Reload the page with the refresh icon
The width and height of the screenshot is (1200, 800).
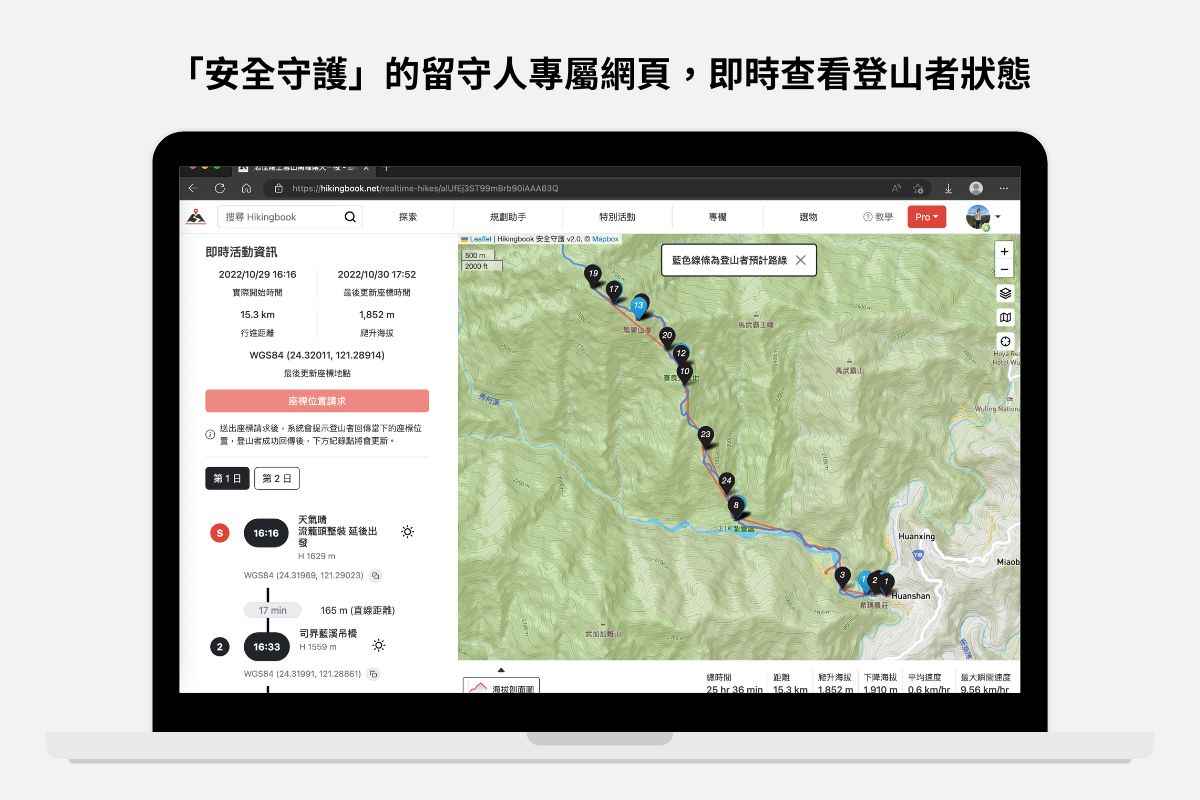[x=218, y=188]
